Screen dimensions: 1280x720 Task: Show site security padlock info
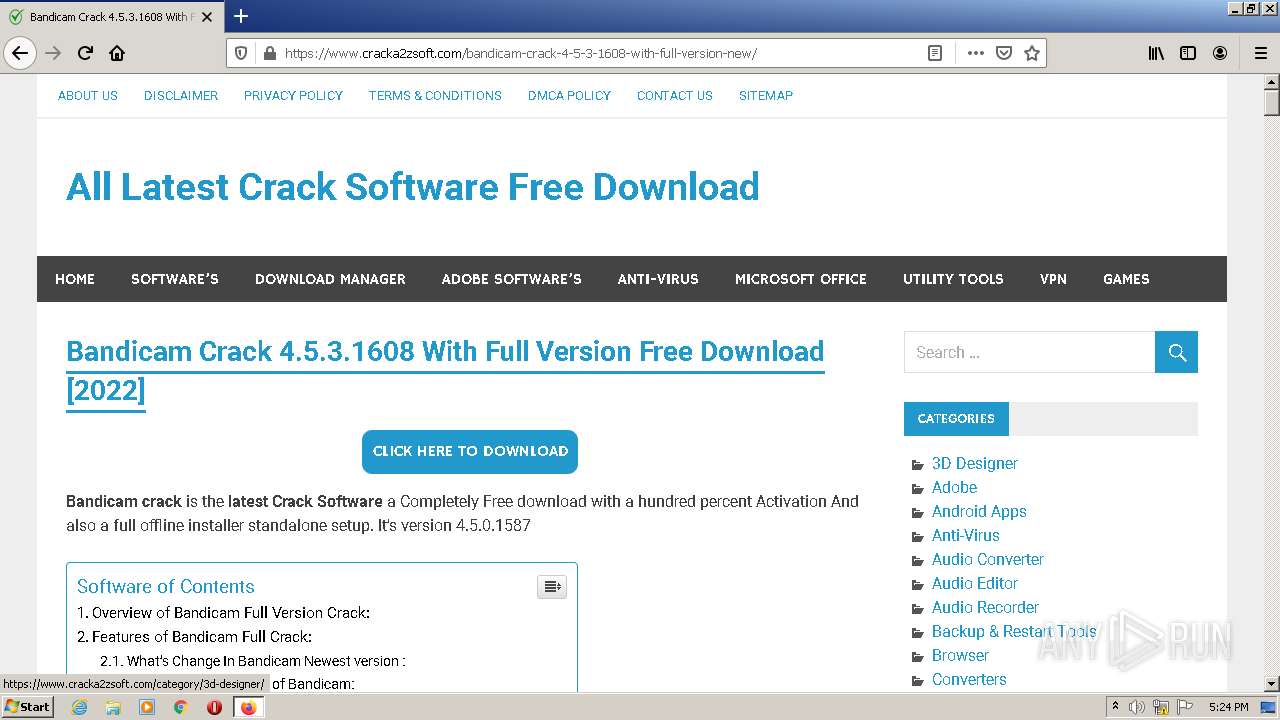click(268, 53)
